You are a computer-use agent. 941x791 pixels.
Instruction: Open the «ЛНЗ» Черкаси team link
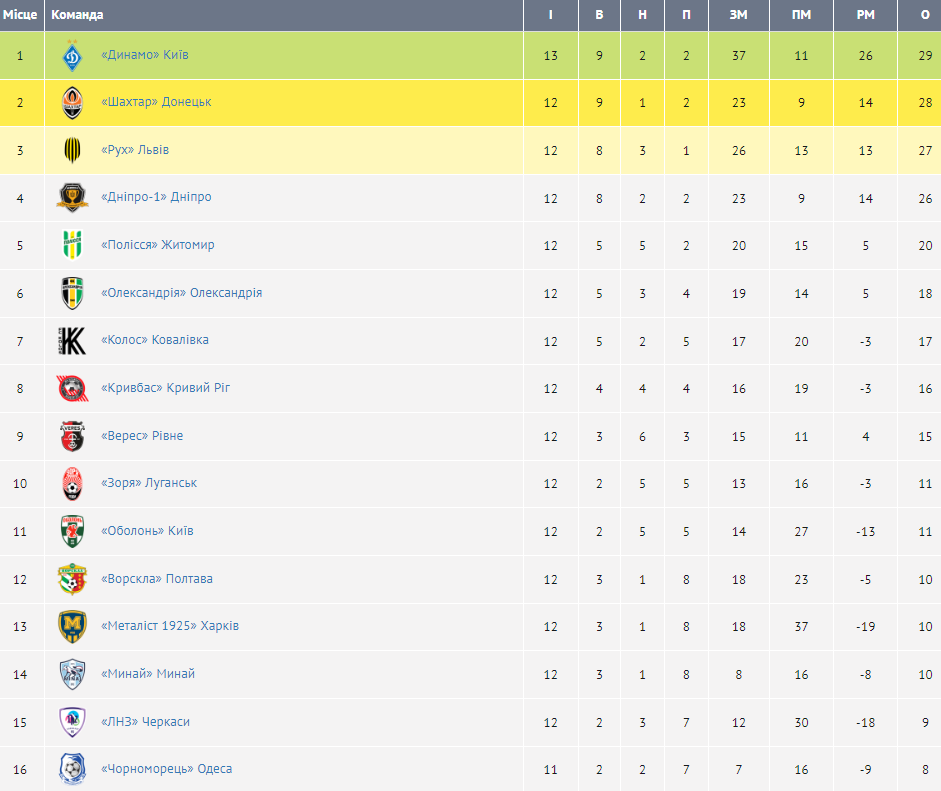[145, 722]
